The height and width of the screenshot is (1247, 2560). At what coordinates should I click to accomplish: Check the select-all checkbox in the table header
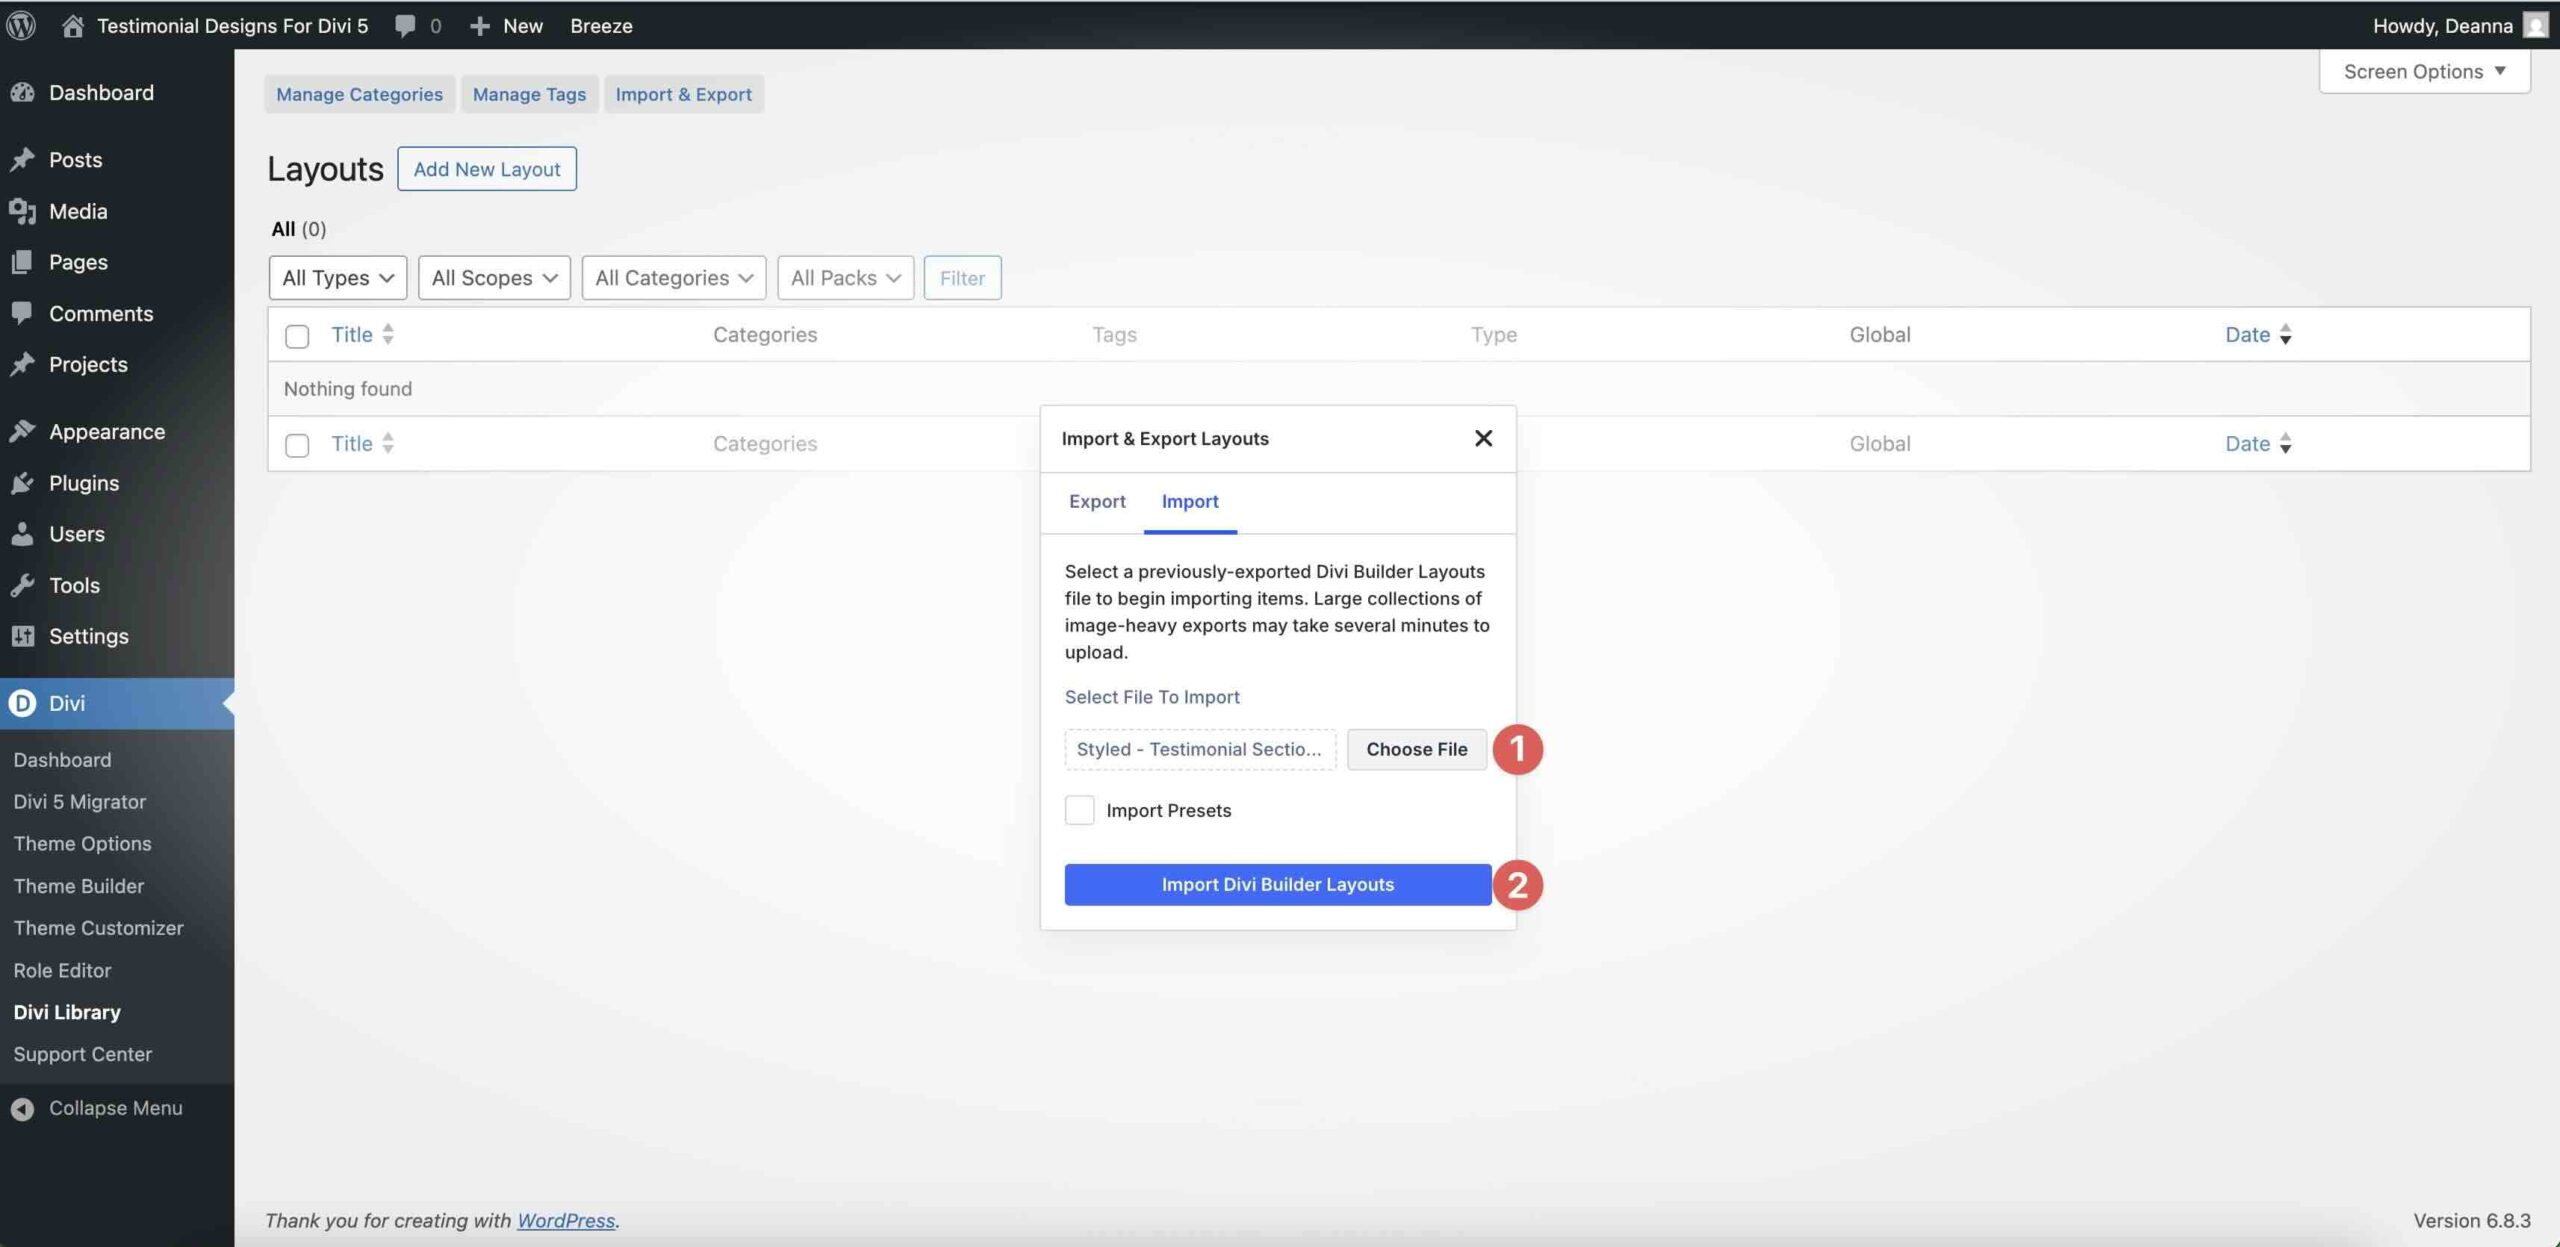[296, 336]
